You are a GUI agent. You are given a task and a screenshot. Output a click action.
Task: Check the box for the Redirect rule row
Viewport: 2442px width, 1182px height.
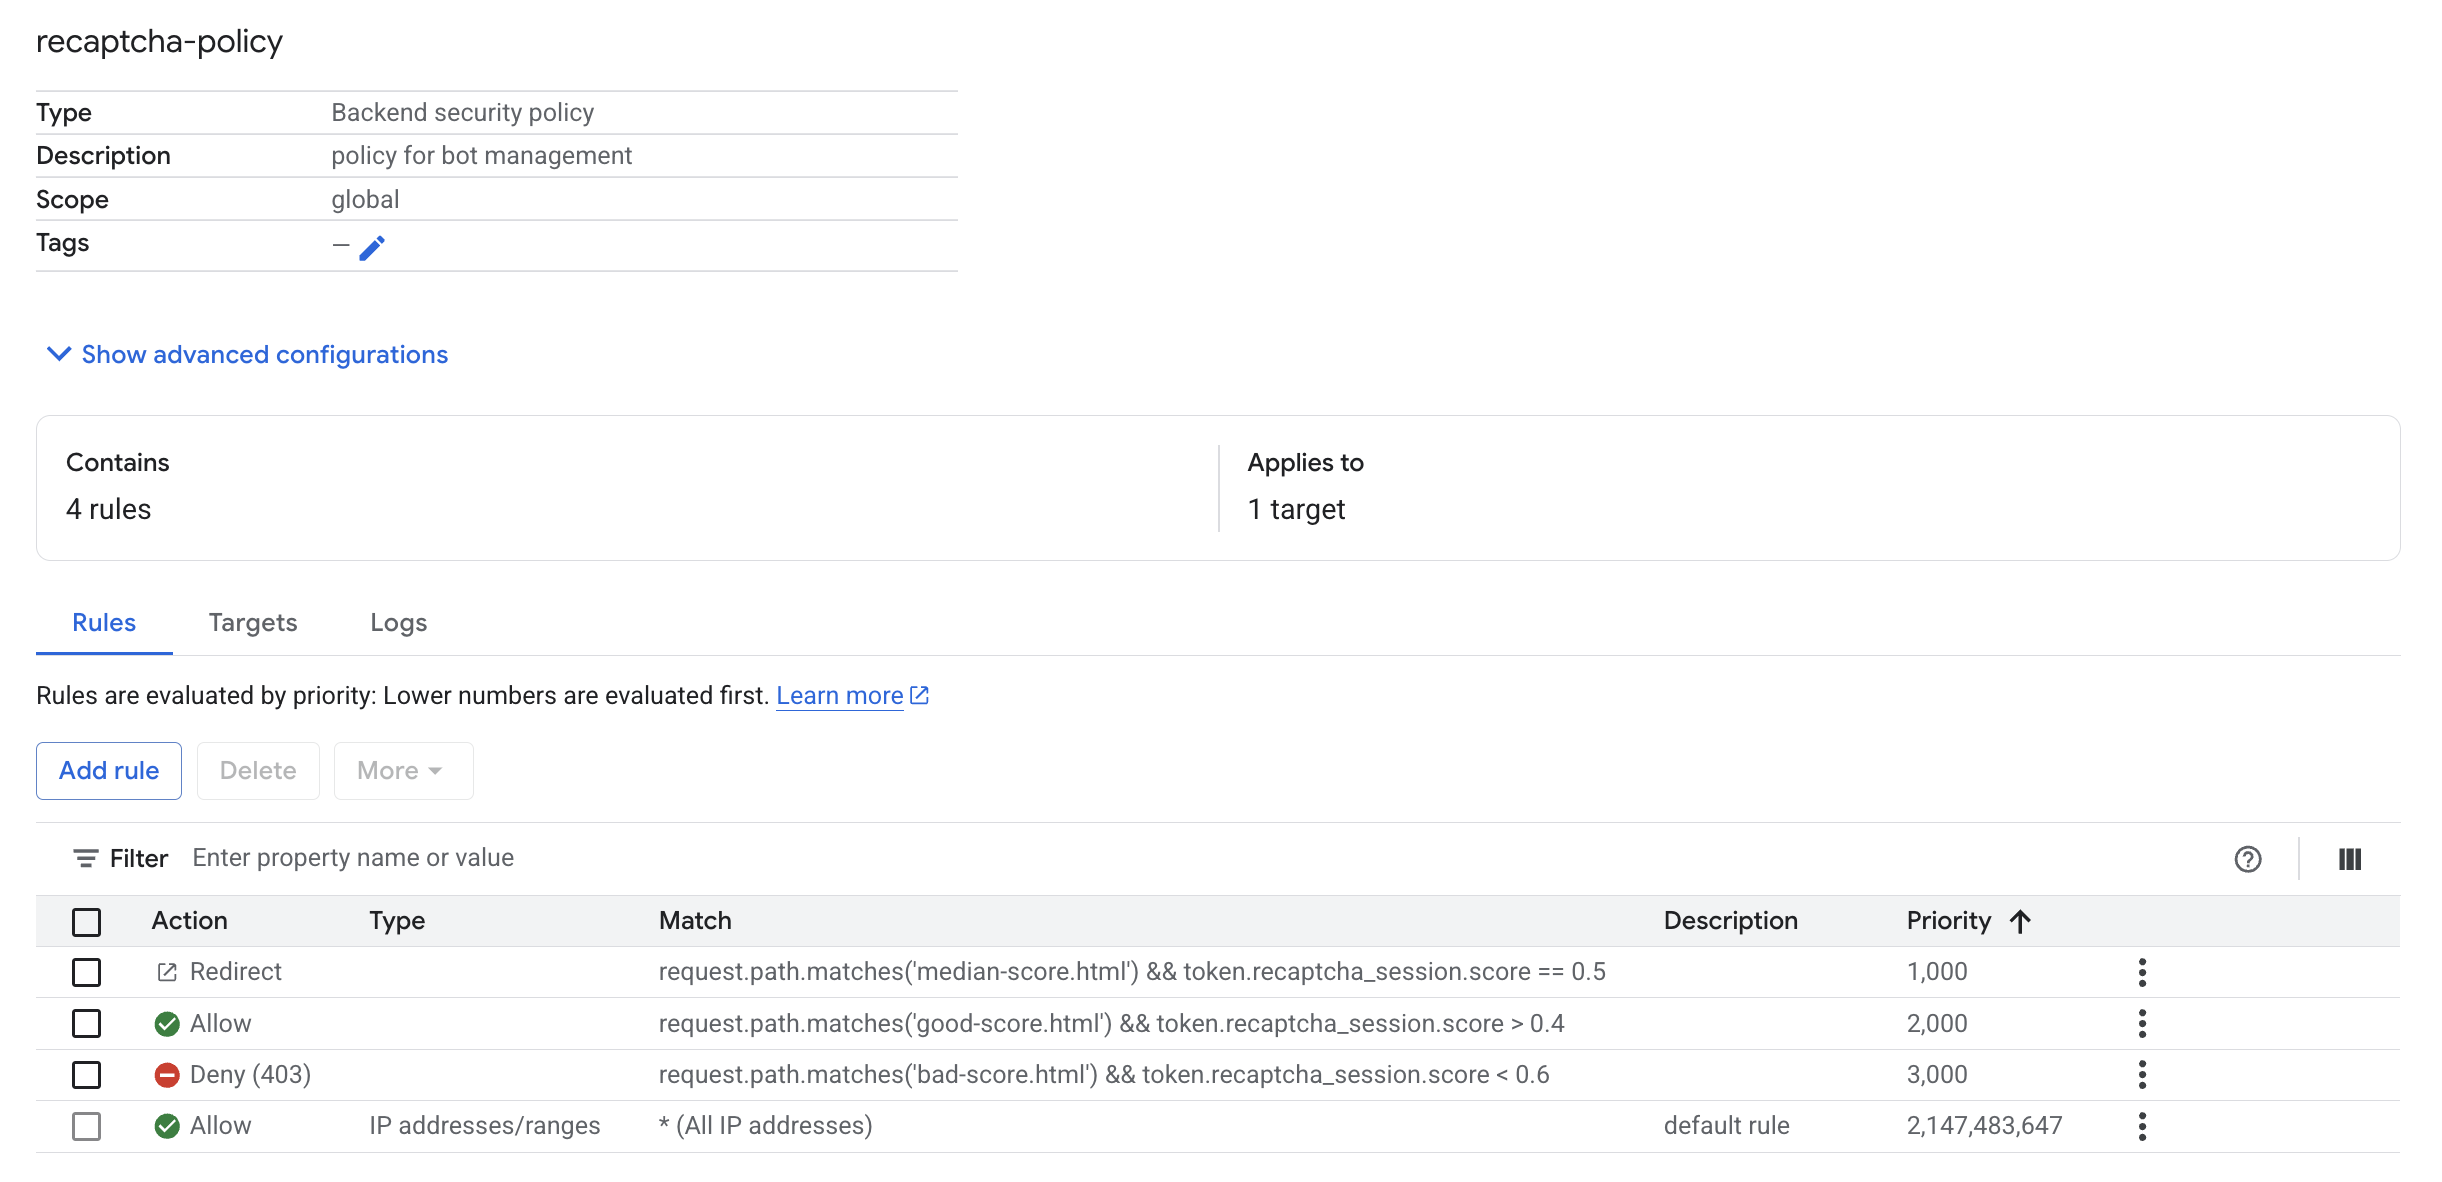(87, 971)
